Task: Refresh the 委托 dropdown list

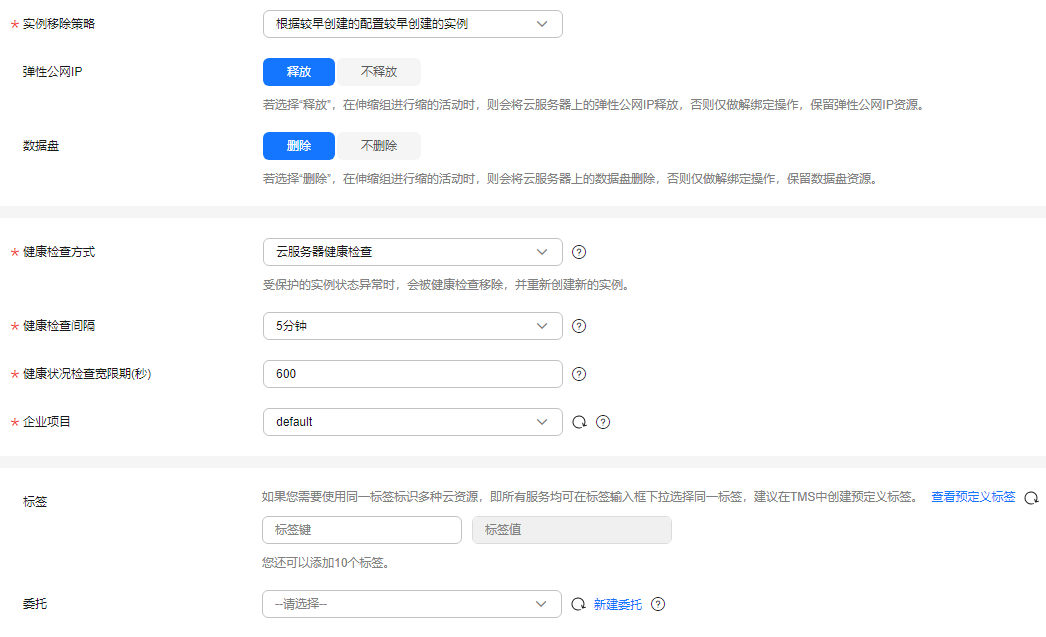Action: (x=578, y=604)
